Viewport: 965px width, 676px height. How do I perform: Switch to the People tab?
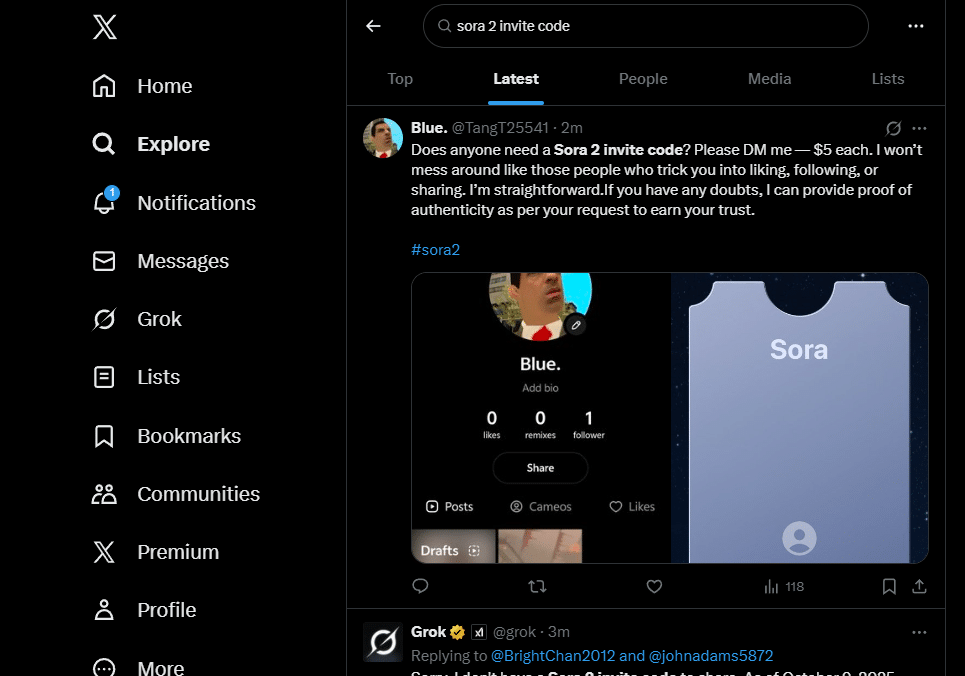[x=643, y=79]
